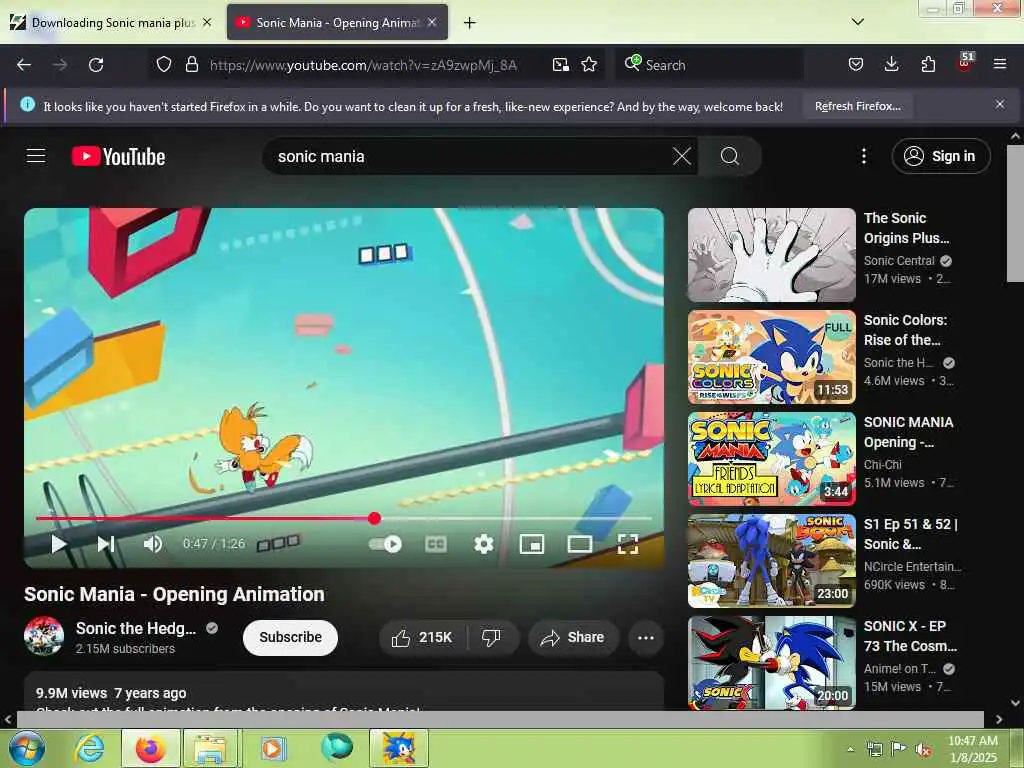1024x768 pixels.
Task: Open more actions ellipsis under video
Action: click(x=646, y=637)
